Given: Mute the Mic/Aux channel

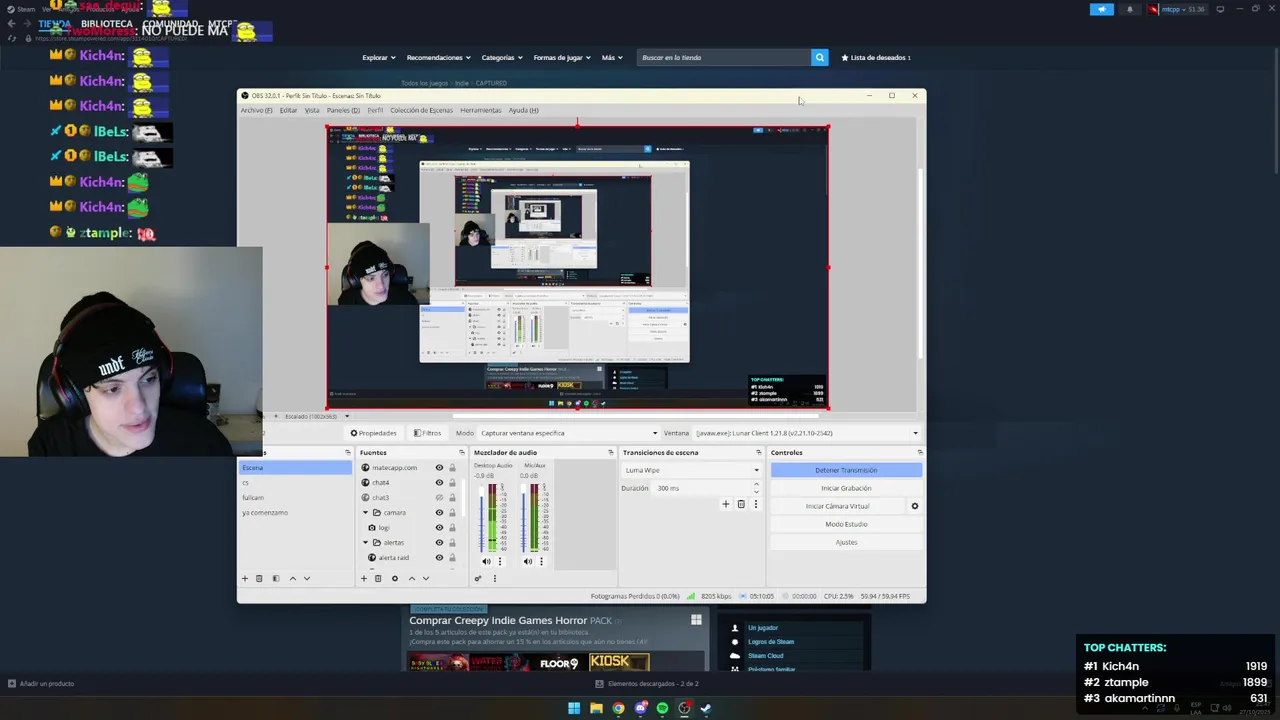Looking at the screenshot, I should coord(528,561).
